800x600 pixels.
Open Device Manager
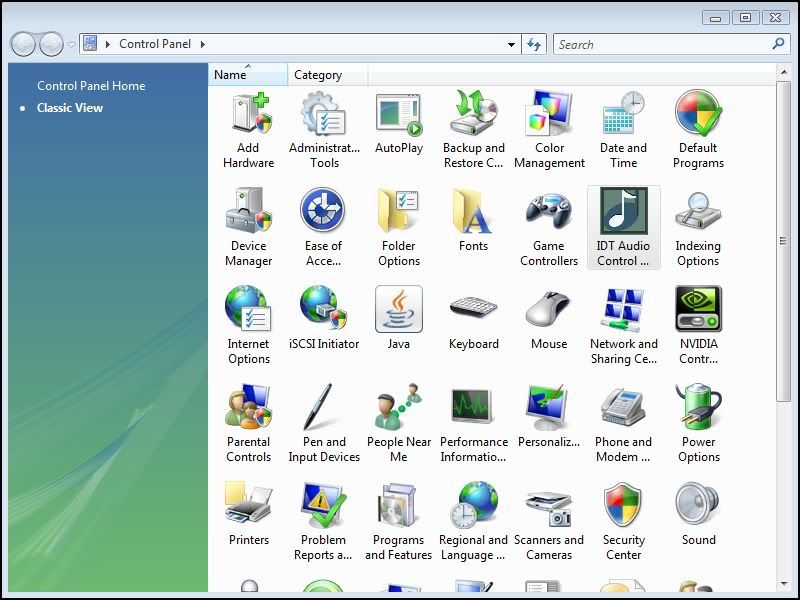pos(248,228)
